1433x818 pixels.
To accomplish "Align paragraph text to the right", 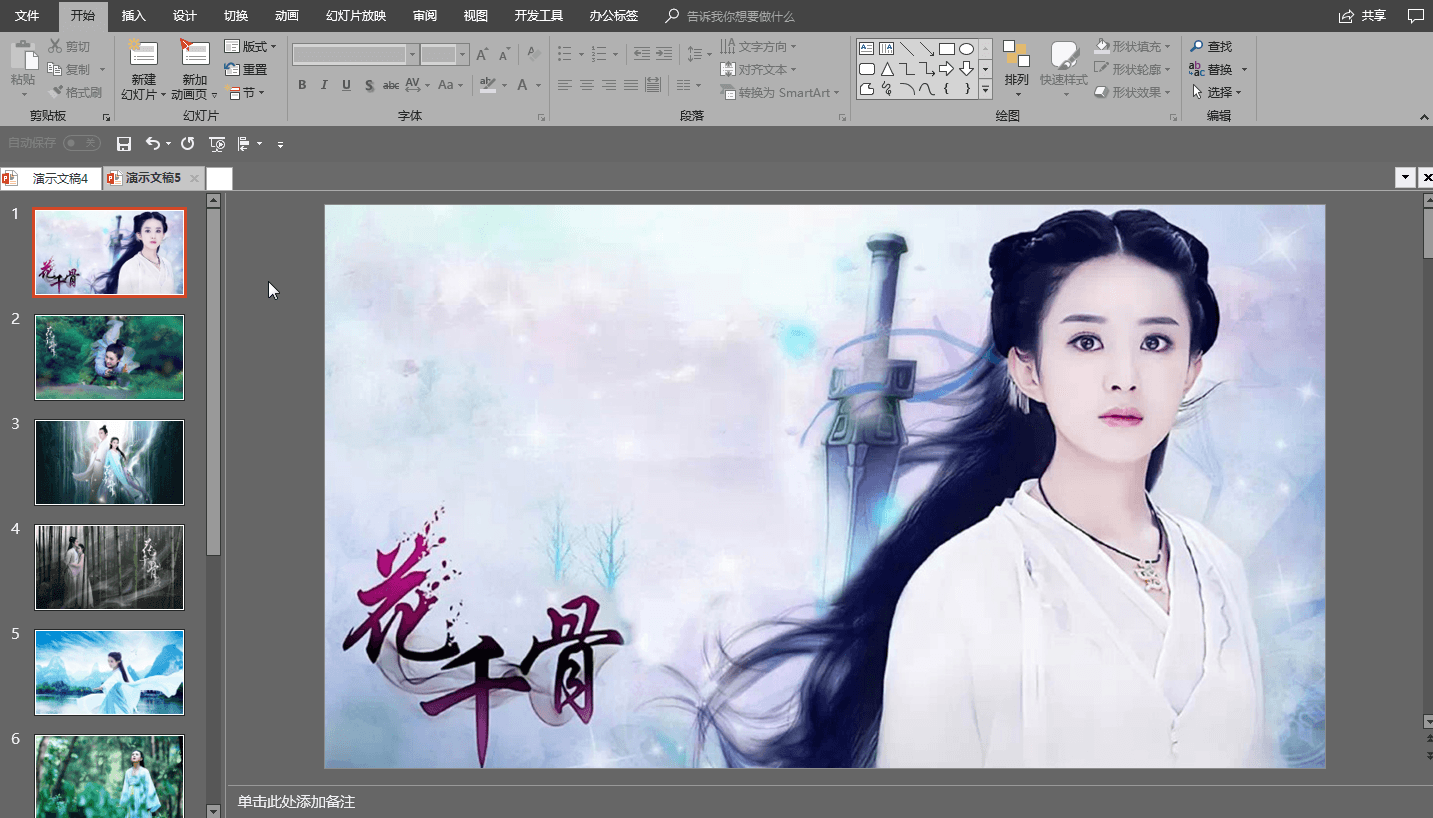I will tap(609, 85).
